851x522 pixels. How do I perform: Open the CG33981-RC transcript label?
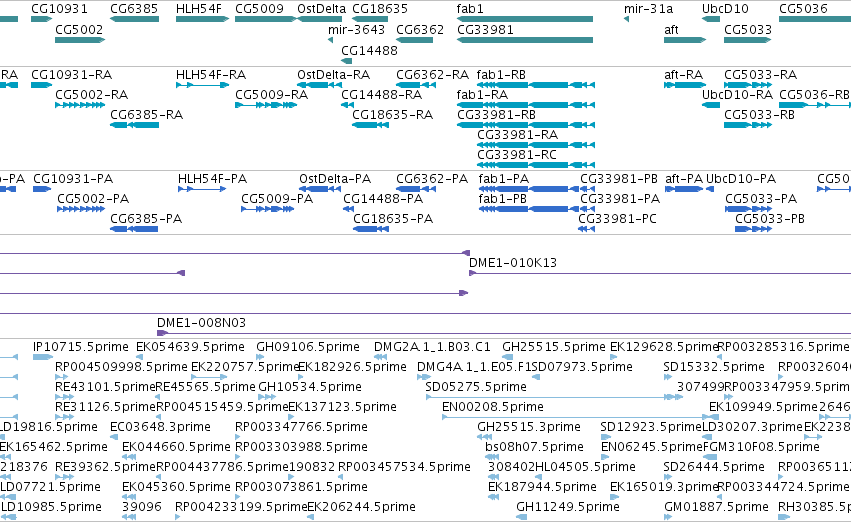coord(517,155)
